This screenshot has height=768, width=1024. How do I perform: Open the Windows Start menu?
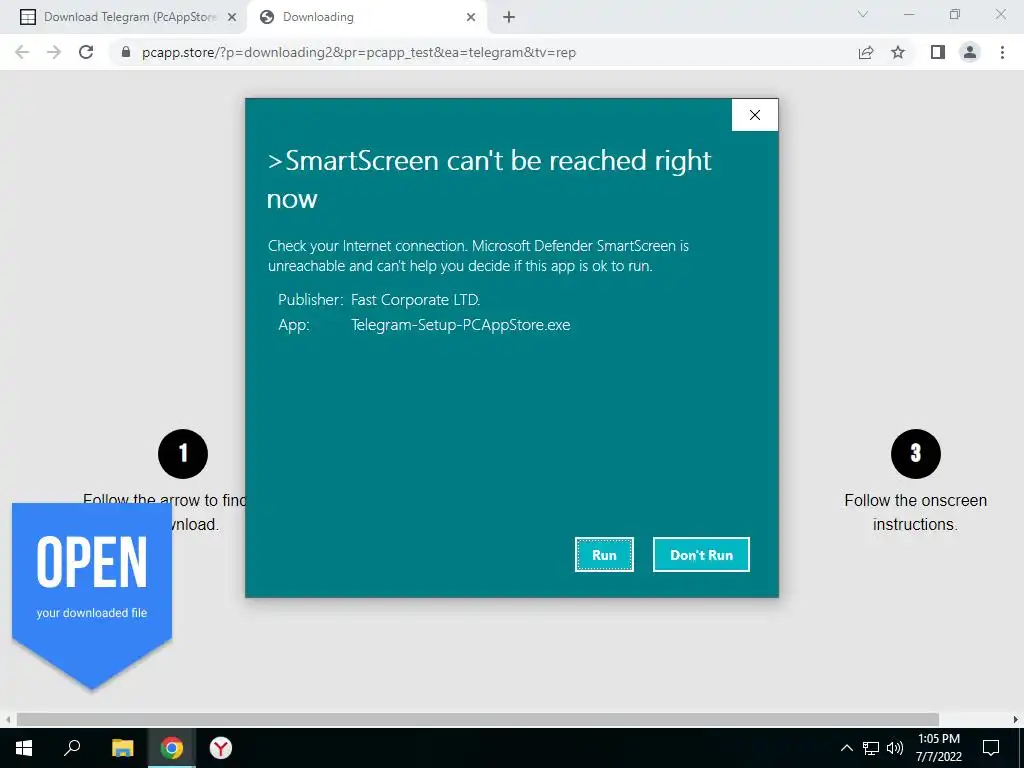tap(24, 748)
